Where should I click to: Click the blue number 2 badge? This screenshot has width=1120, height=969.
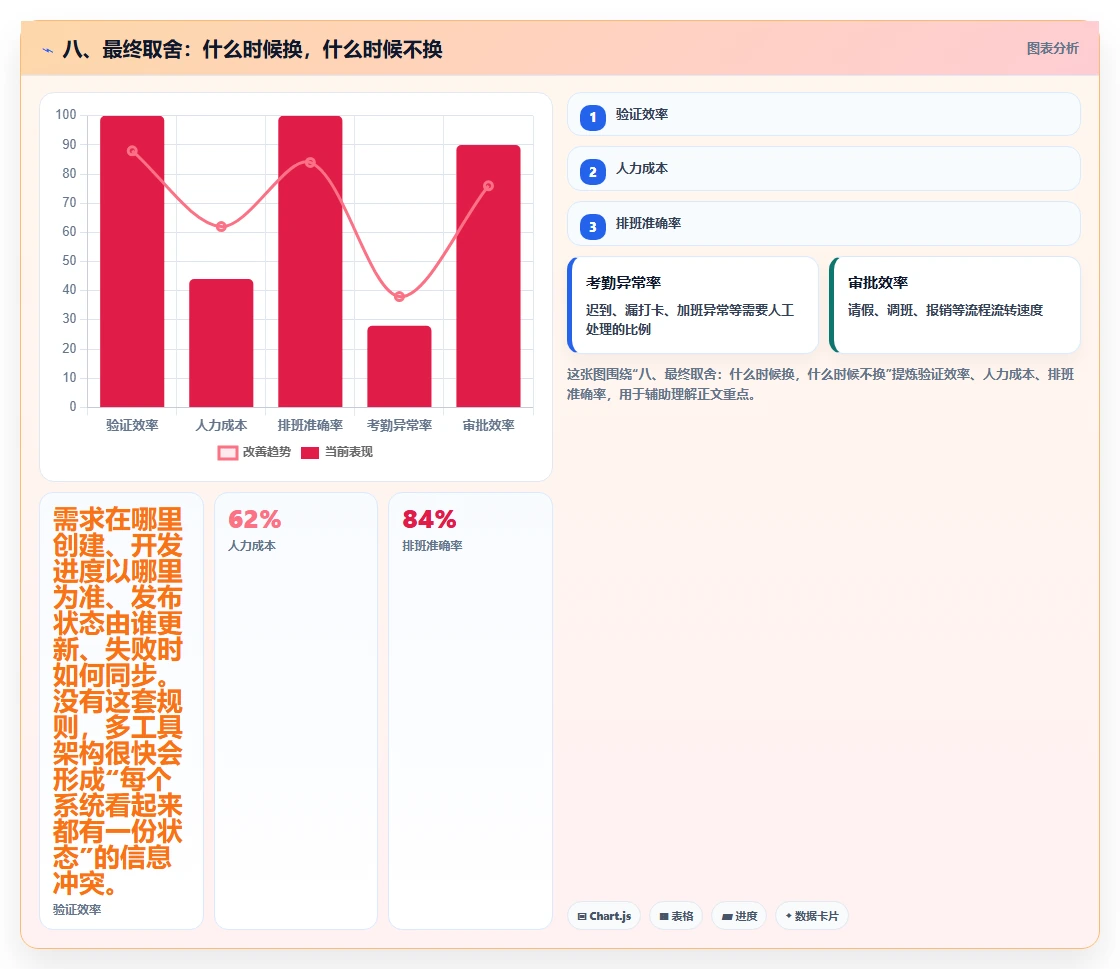click(592, 172)
